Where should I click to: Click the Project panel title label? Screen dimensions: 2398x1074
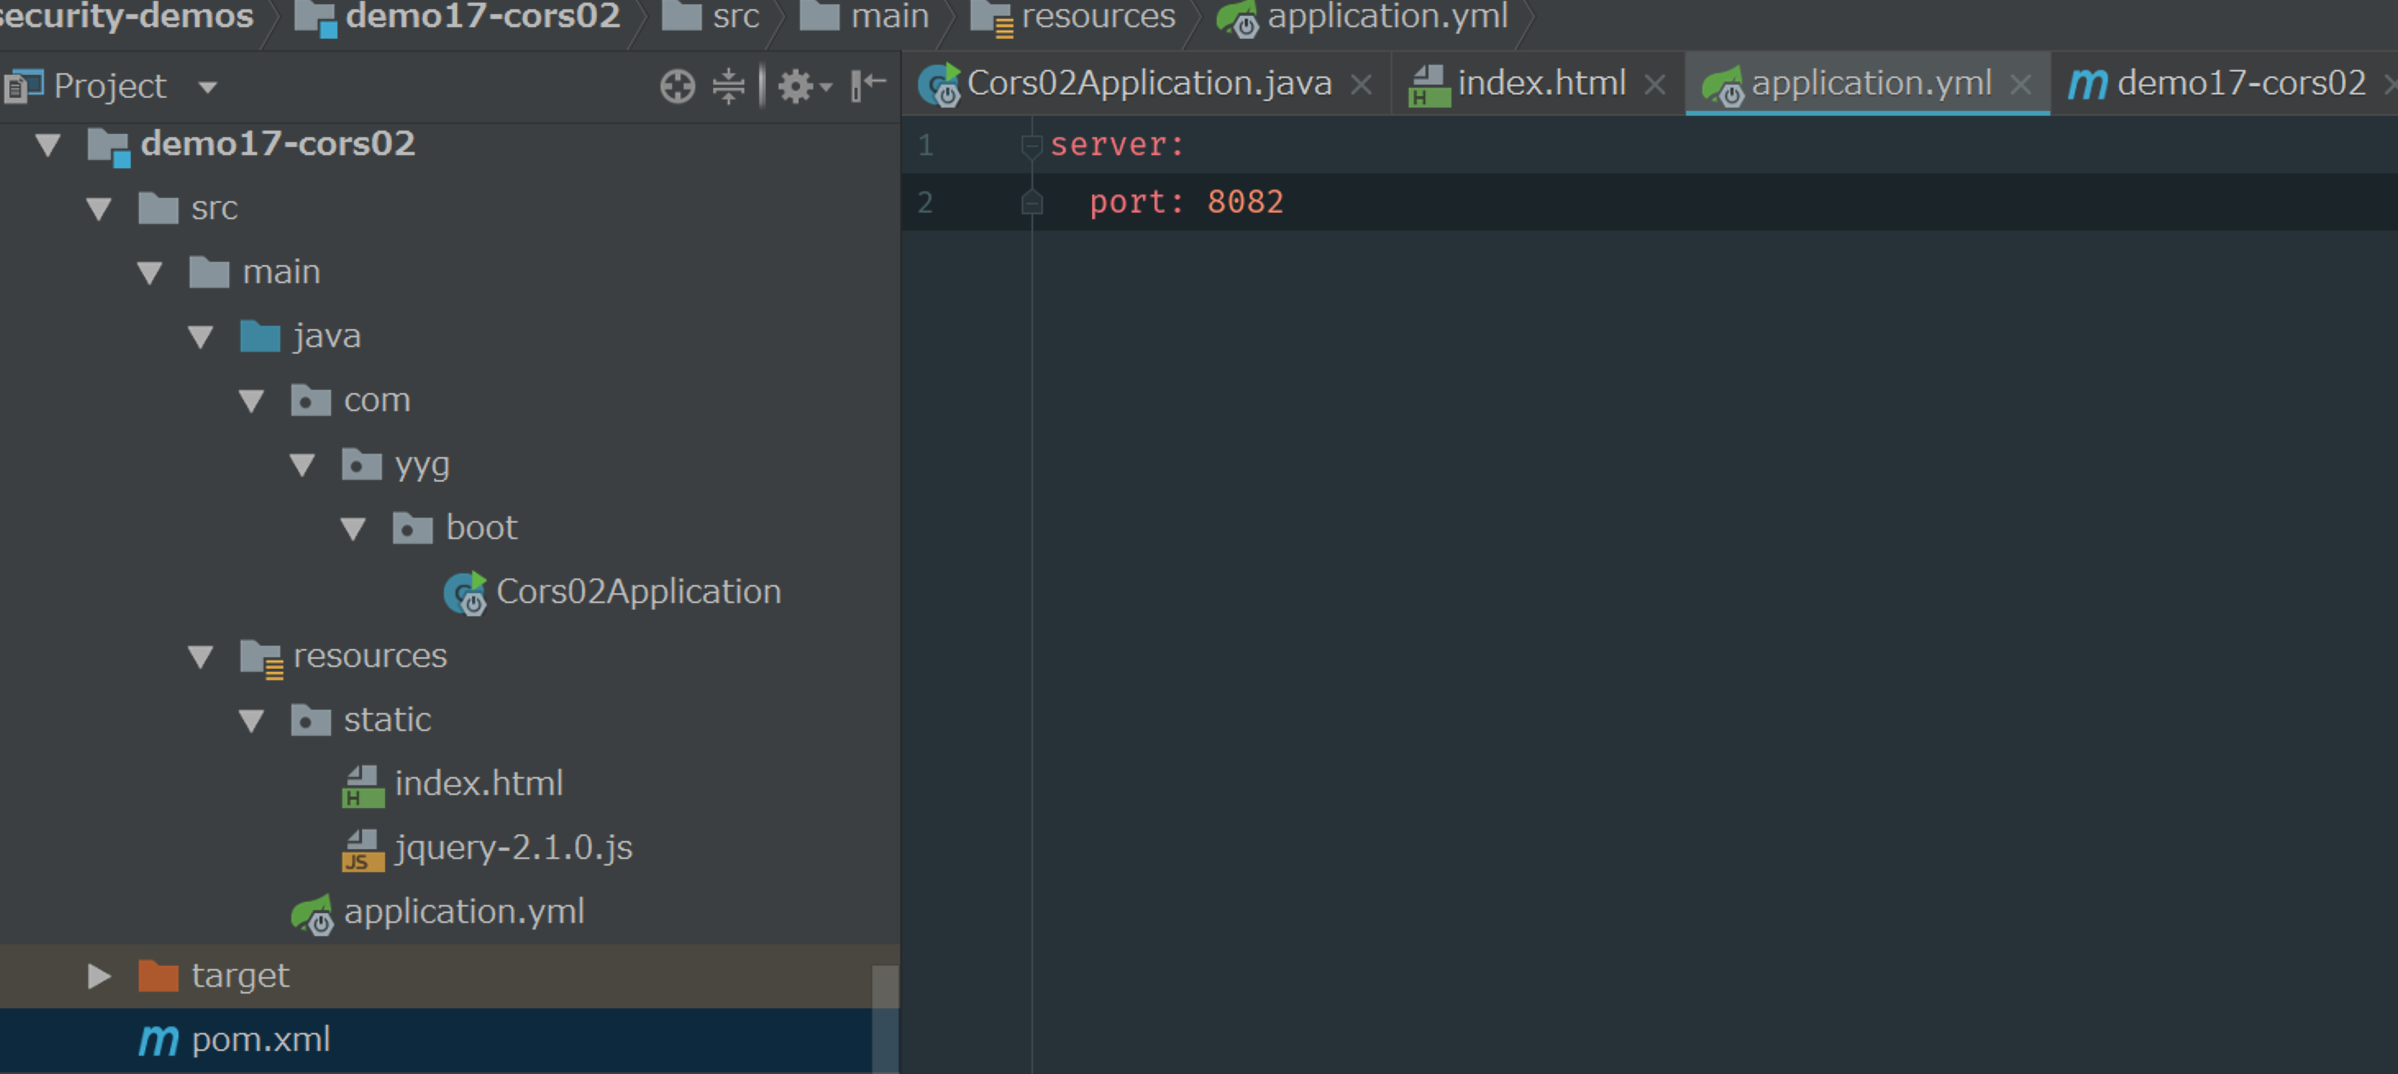(109, 86)
